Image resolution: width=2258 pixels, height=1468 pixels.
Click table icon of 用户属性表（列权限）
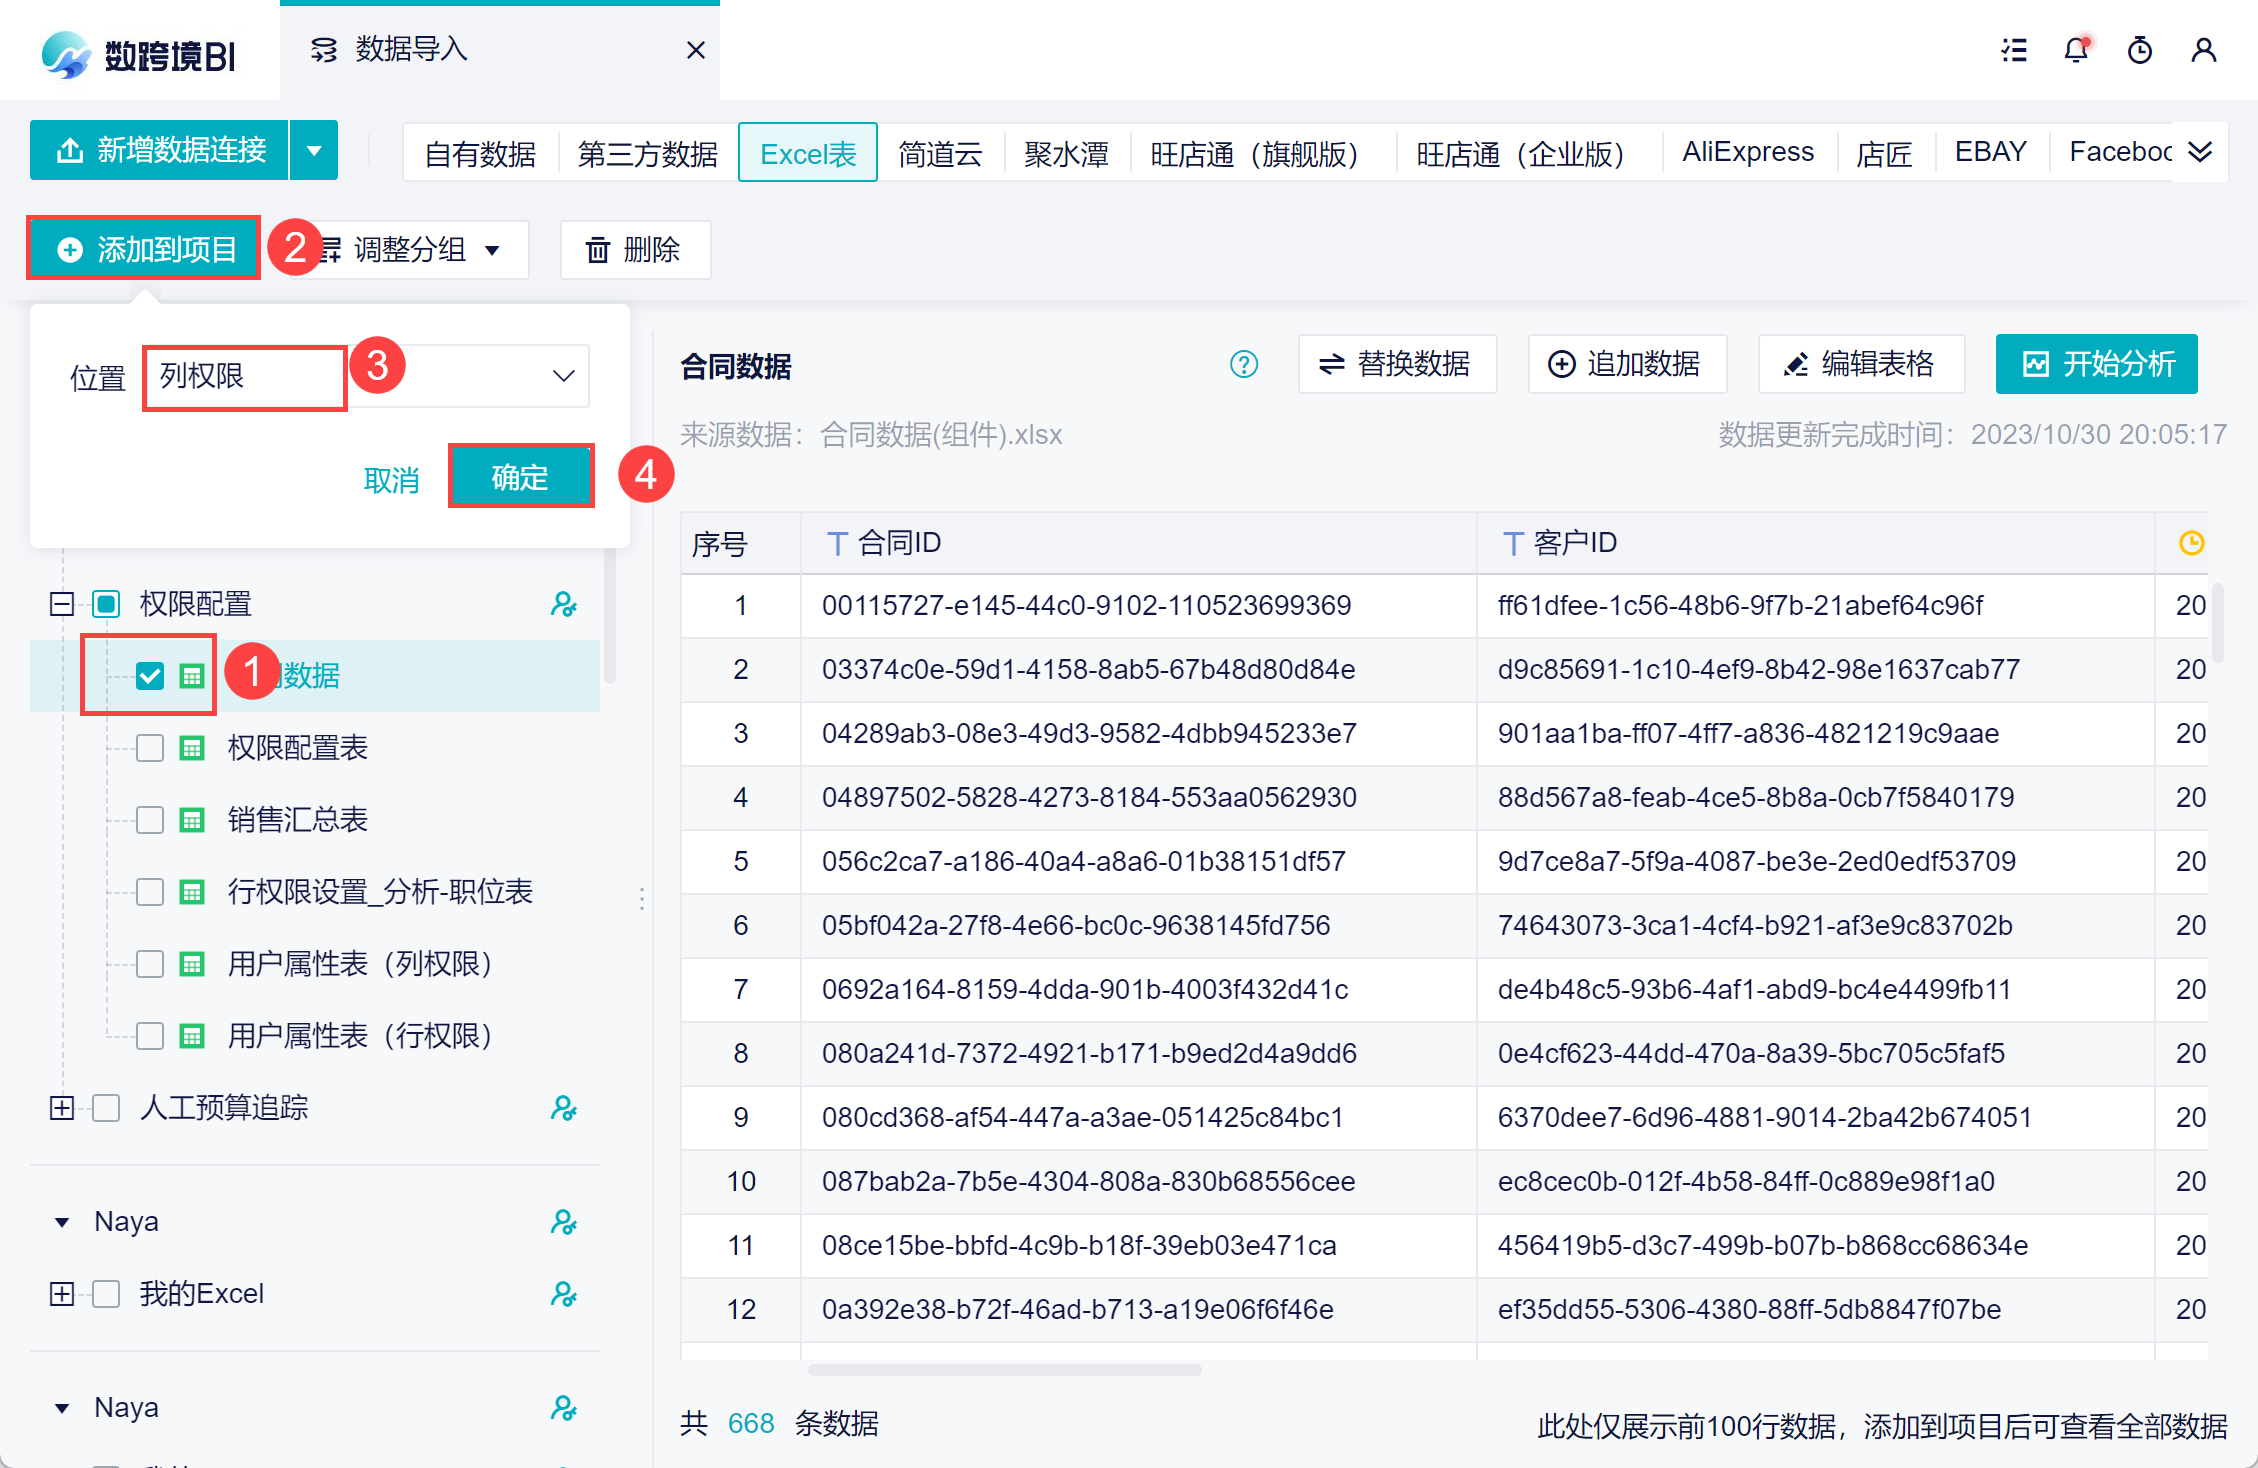pos(192,964)
